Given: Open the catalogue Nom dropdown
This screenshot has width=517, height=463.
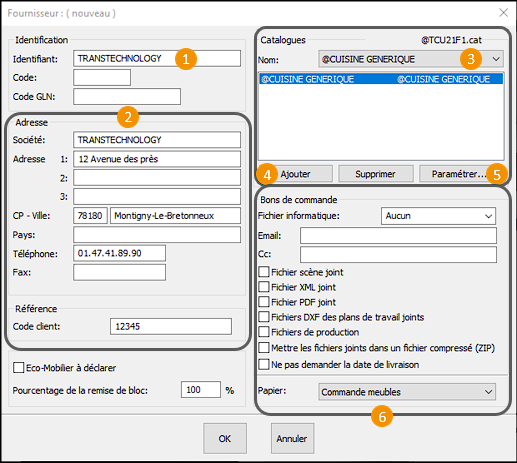Looking at the screenshot, I should pos(411,59).
